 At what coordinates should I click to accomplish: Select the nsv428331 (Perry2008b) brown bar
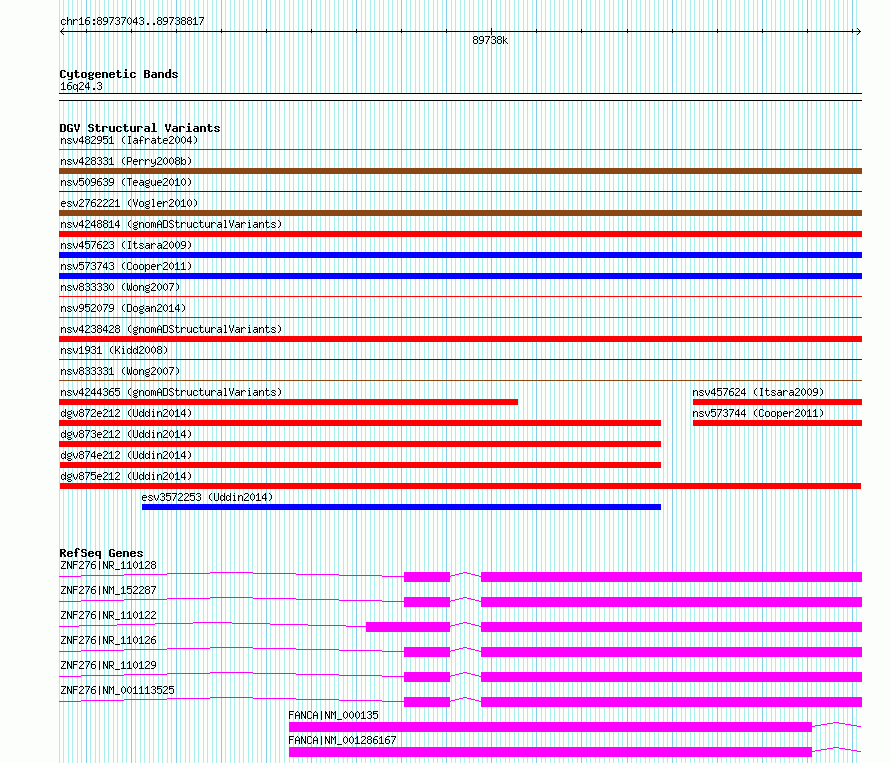(460, 171)
